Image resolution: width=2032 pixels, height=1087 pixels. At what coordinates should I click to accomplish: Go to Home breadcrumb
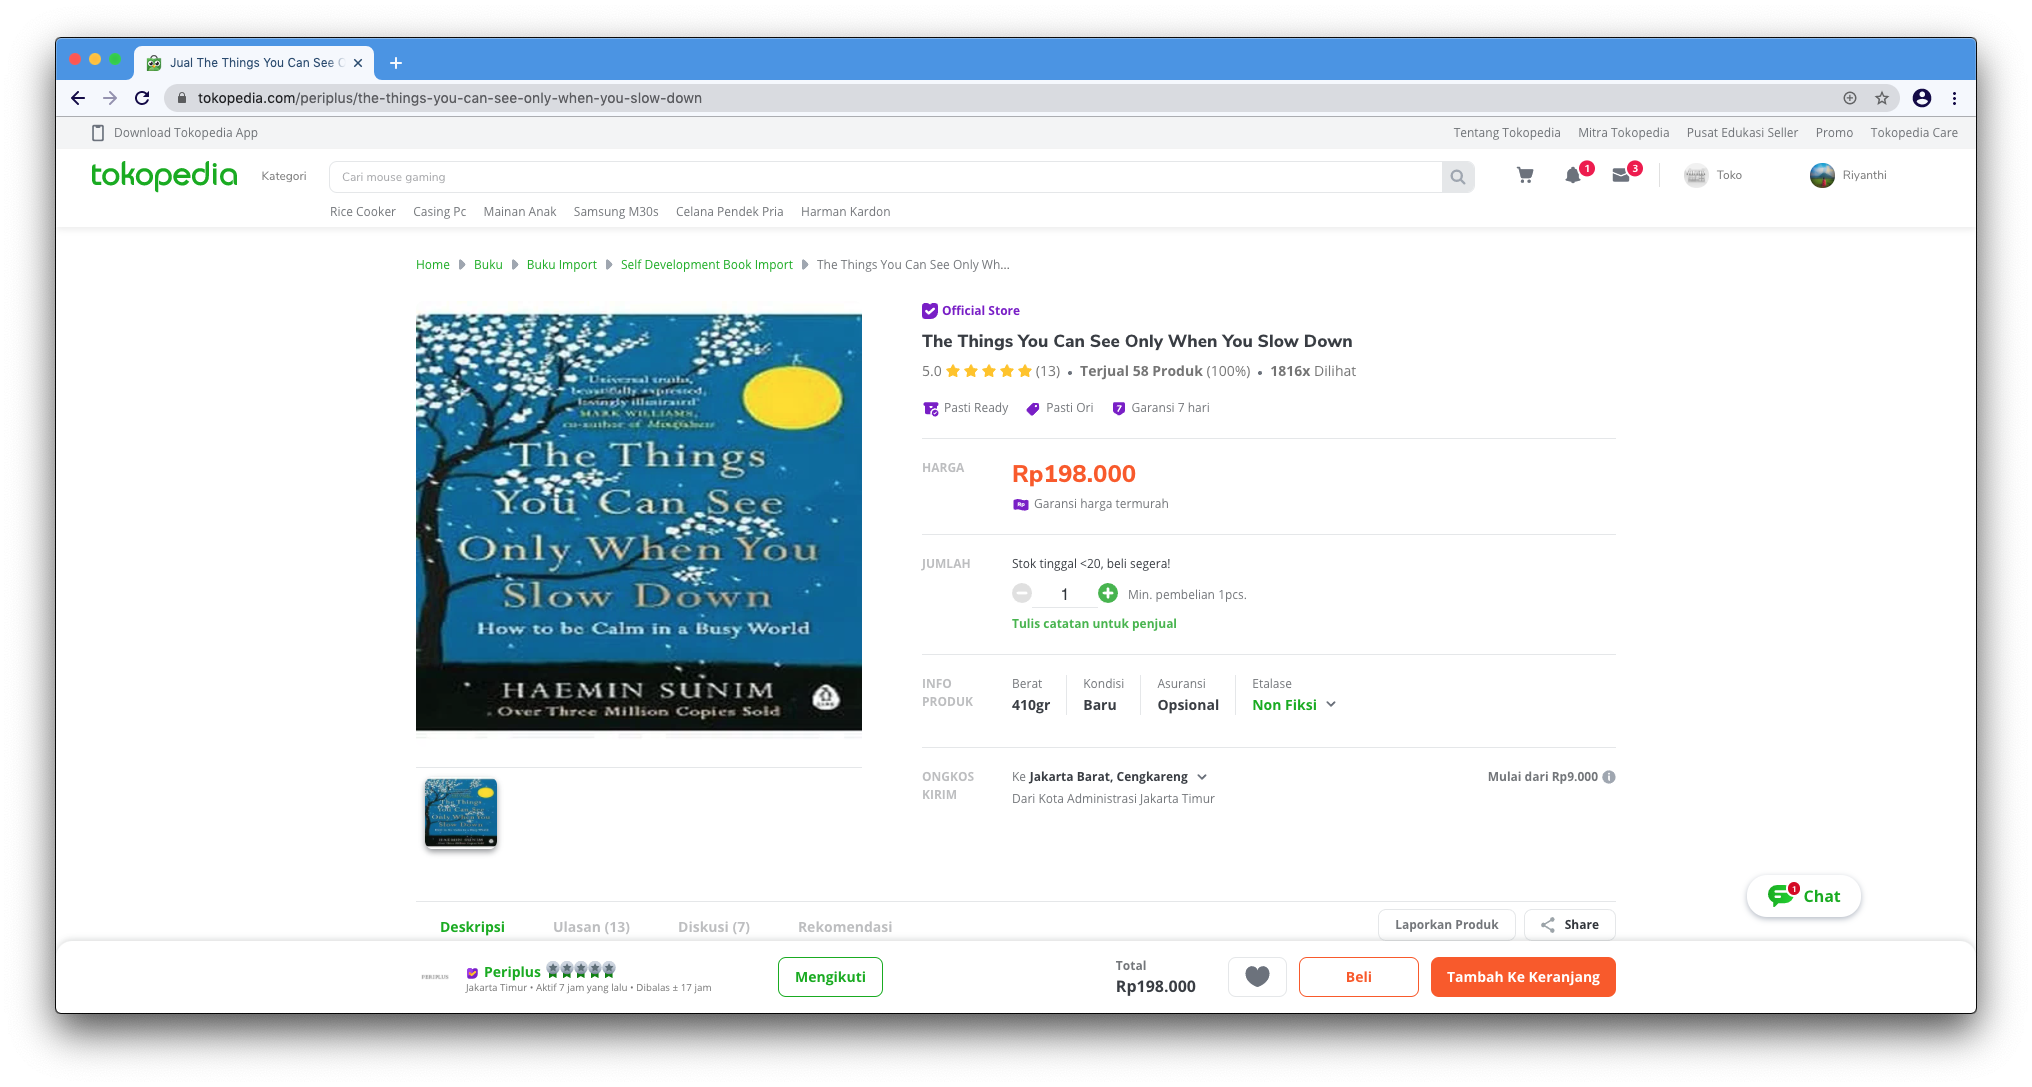pos(433,265)
